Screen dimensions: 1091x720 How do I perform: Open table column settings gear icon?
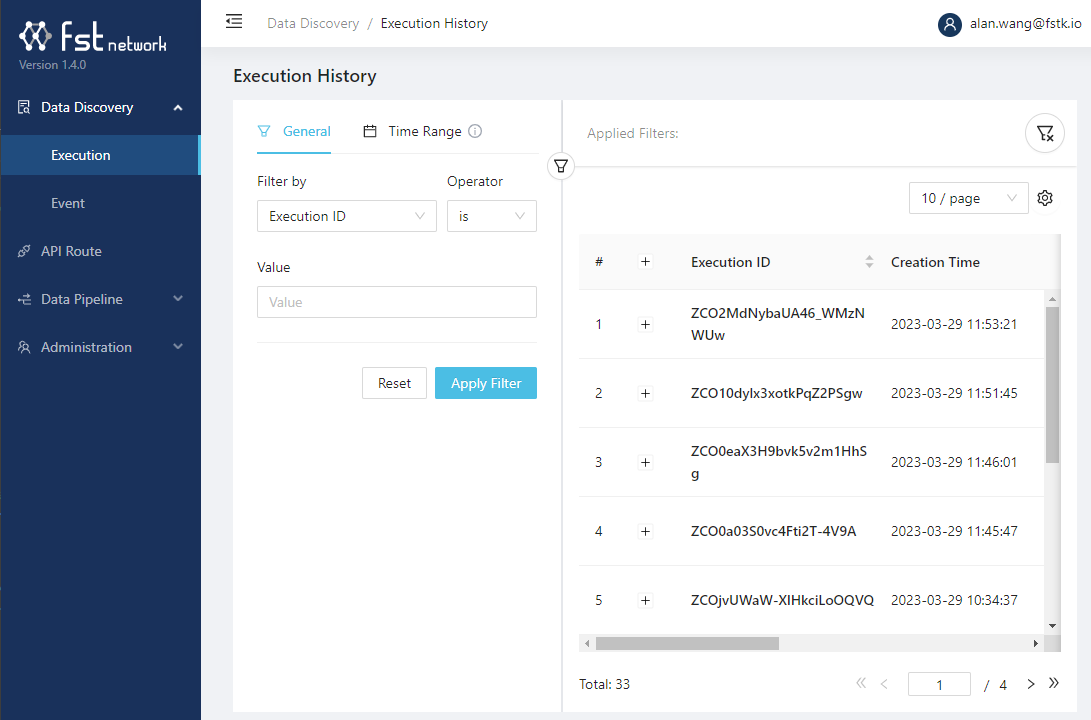click(x=1045, y=198)
